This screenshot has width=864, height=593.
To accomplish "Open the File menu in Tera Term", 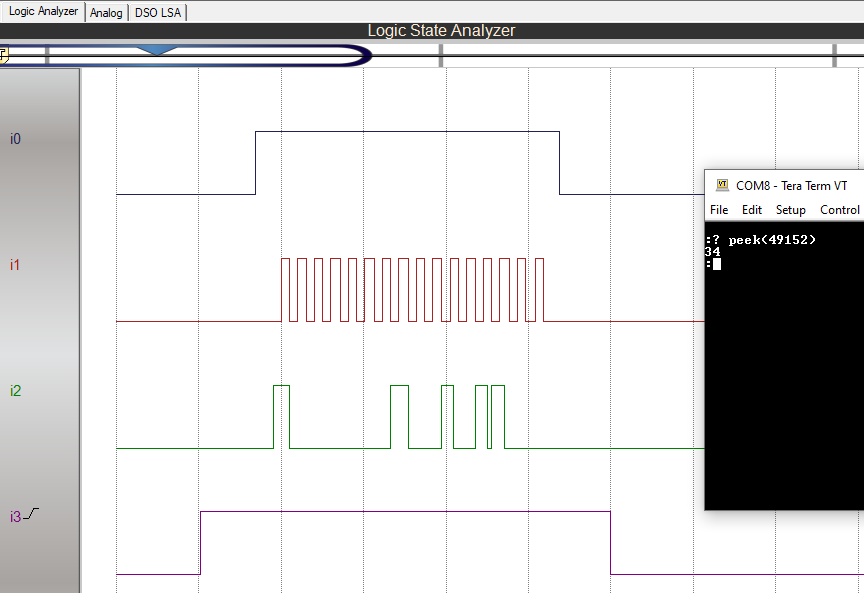I will (x=718, y=210).
